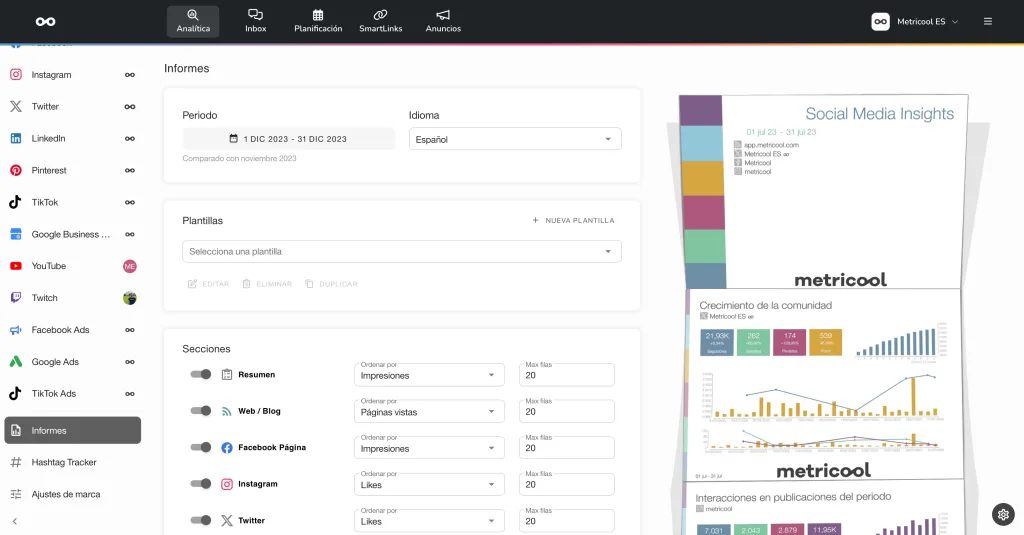Screen dimensions: 1024x535
Task: Open Ordenar por dropdown for Facebook Página
Action: pos(429,448)
